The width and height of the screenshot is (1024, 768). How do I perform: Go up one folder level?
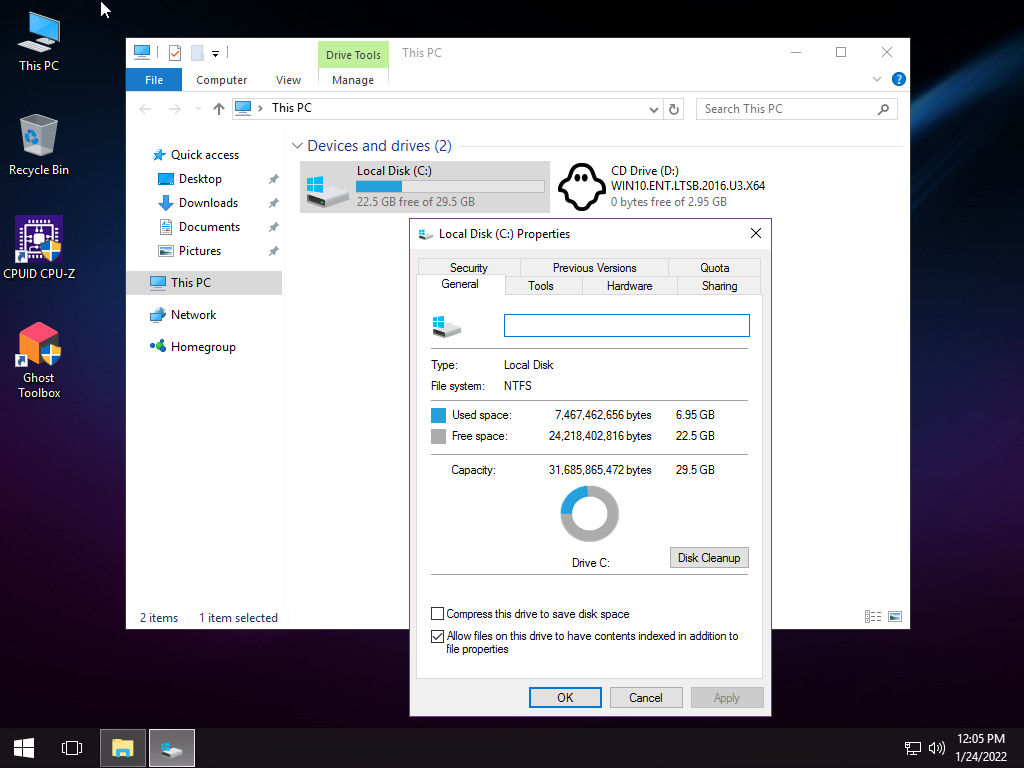tap(219, 109)
